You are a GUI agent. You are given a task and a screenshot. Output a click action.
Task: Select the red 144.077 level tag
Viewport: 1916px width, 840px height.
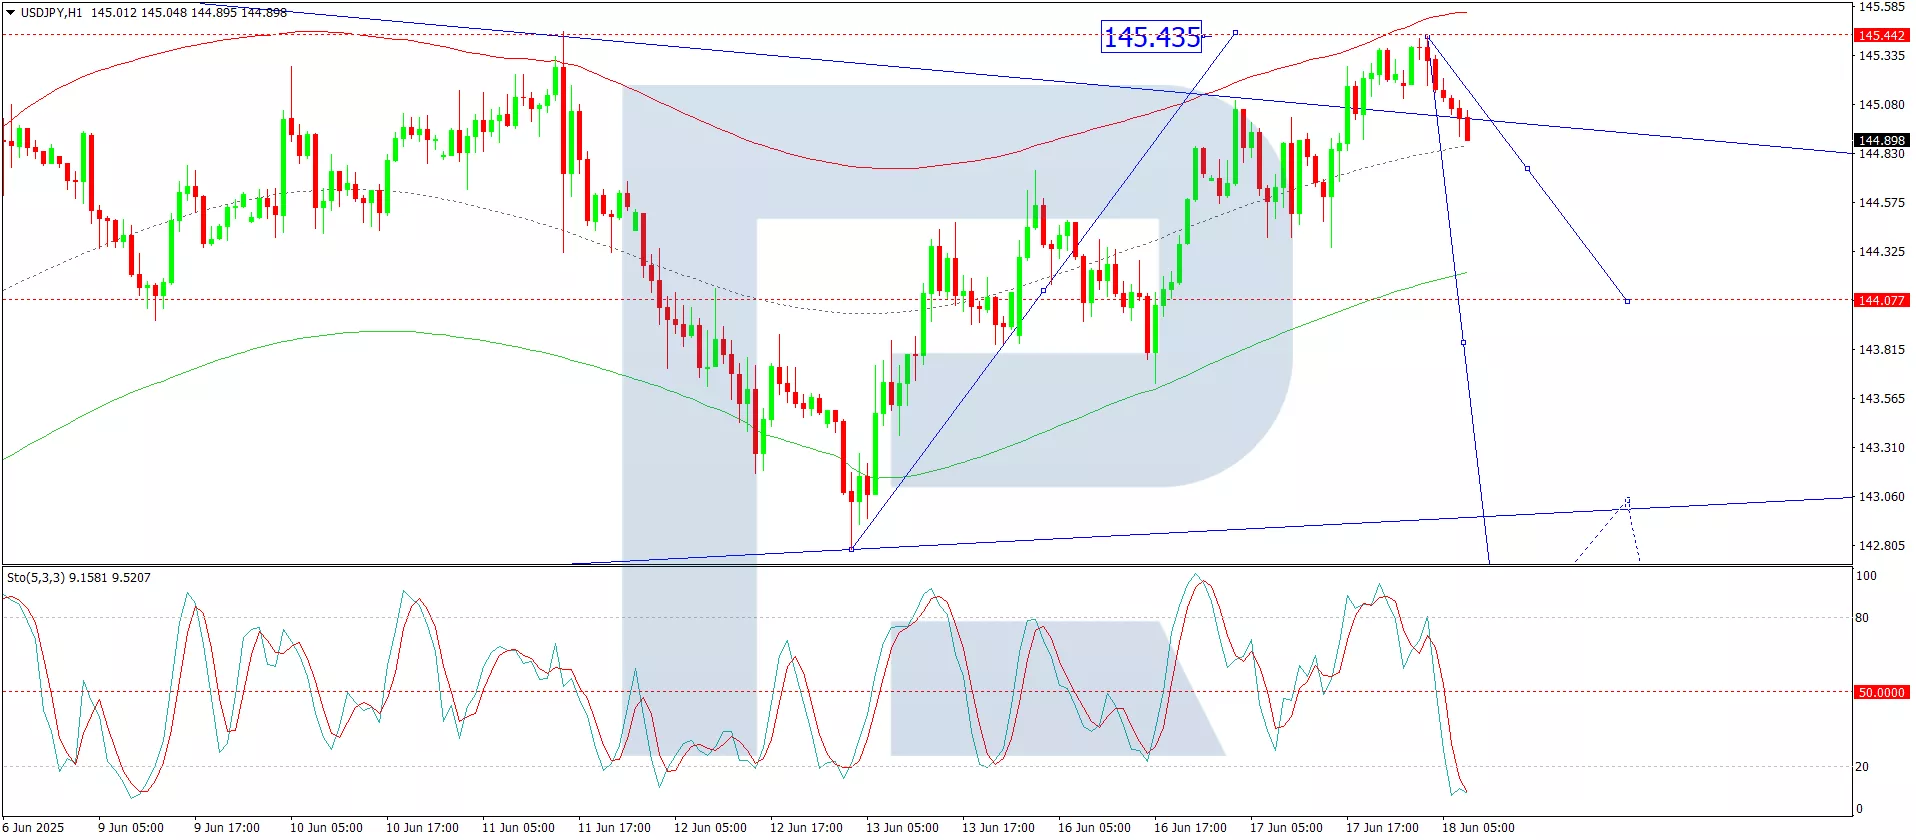coord(1881,300)
